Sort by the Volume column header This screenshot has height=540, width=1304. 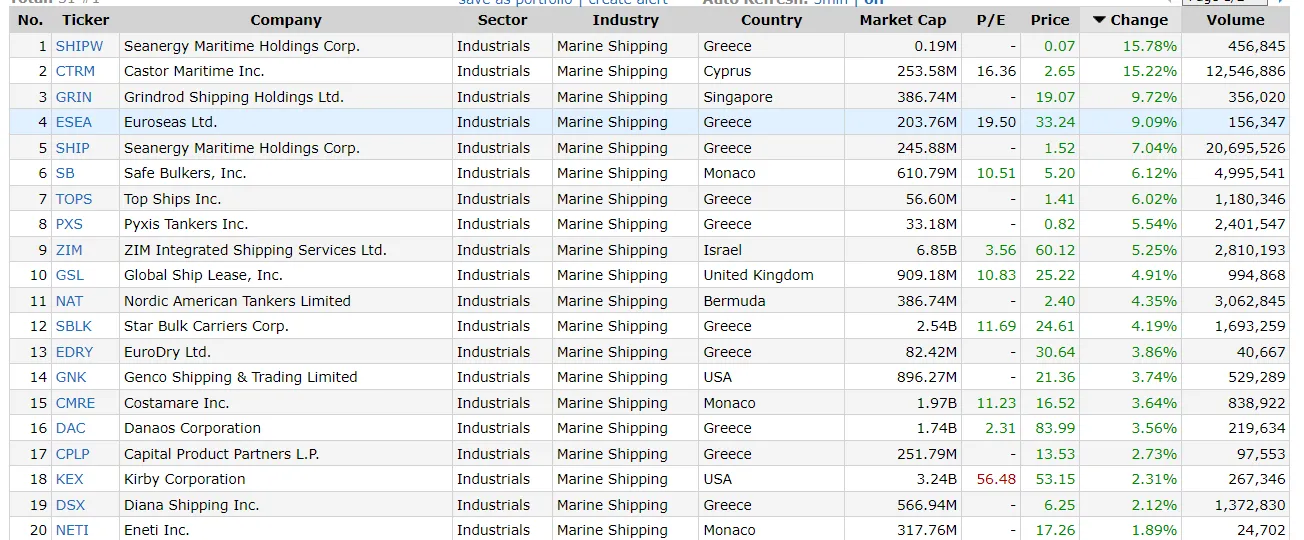coord(1235,20)
